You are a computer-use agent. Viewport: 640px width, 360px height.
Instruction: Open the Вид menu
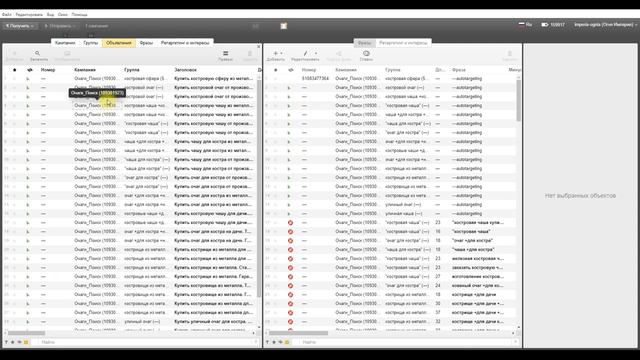50,14
